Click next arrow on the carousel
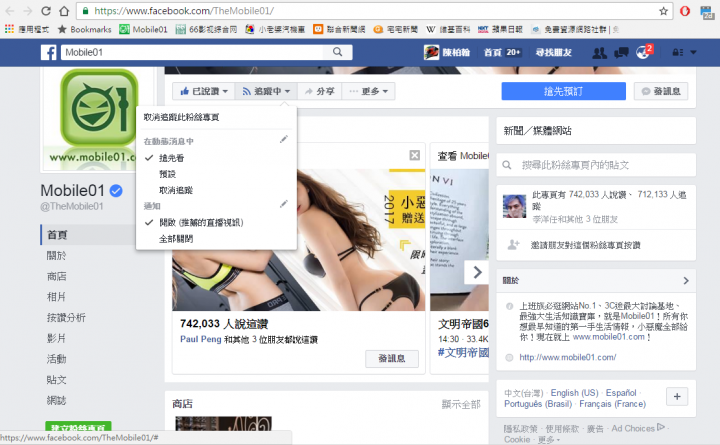 (x=477, y=272)
